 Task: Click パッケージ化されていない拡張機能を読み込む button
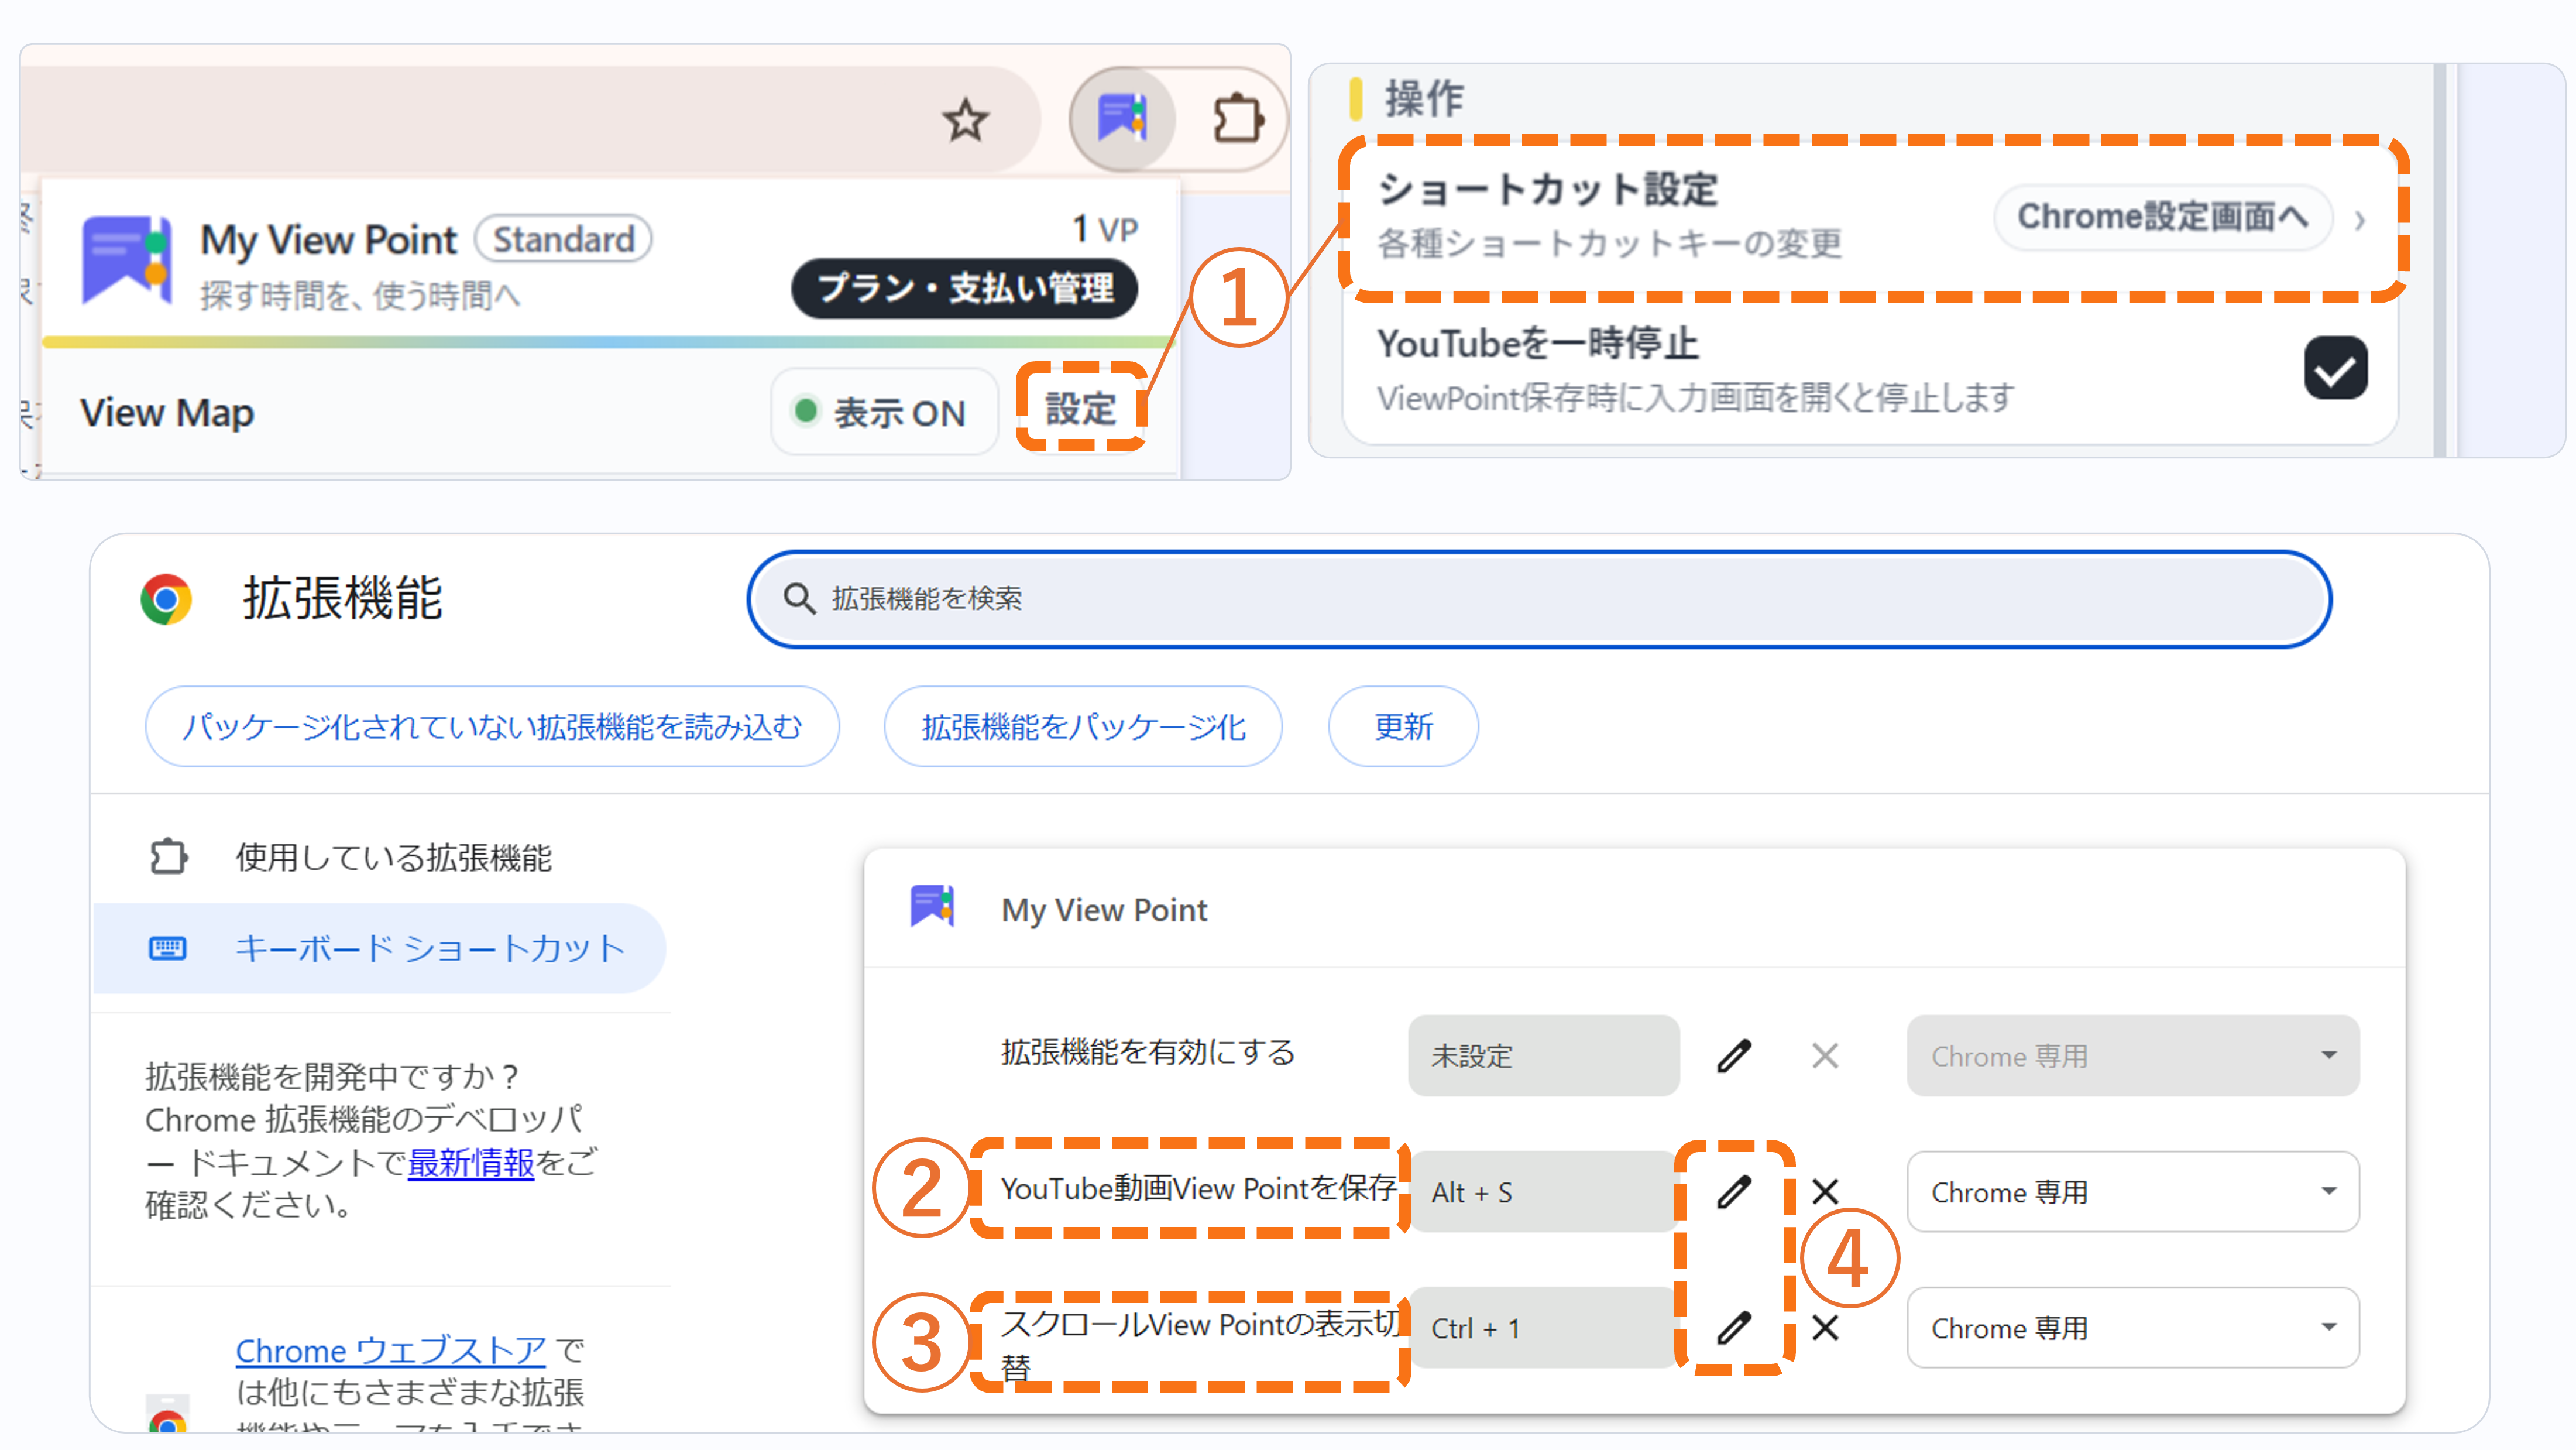pos(492,726)
